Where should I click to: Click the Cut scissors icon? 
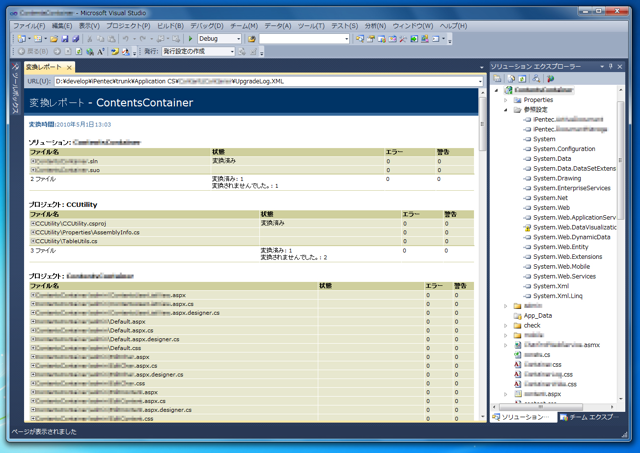(89, 39)
